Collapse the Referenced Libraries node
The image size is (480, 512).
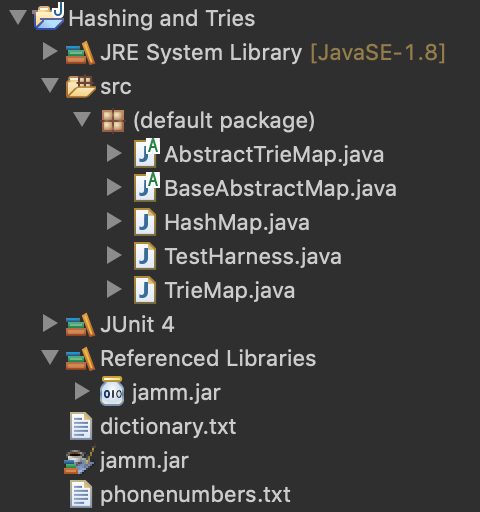coord(50,357)
